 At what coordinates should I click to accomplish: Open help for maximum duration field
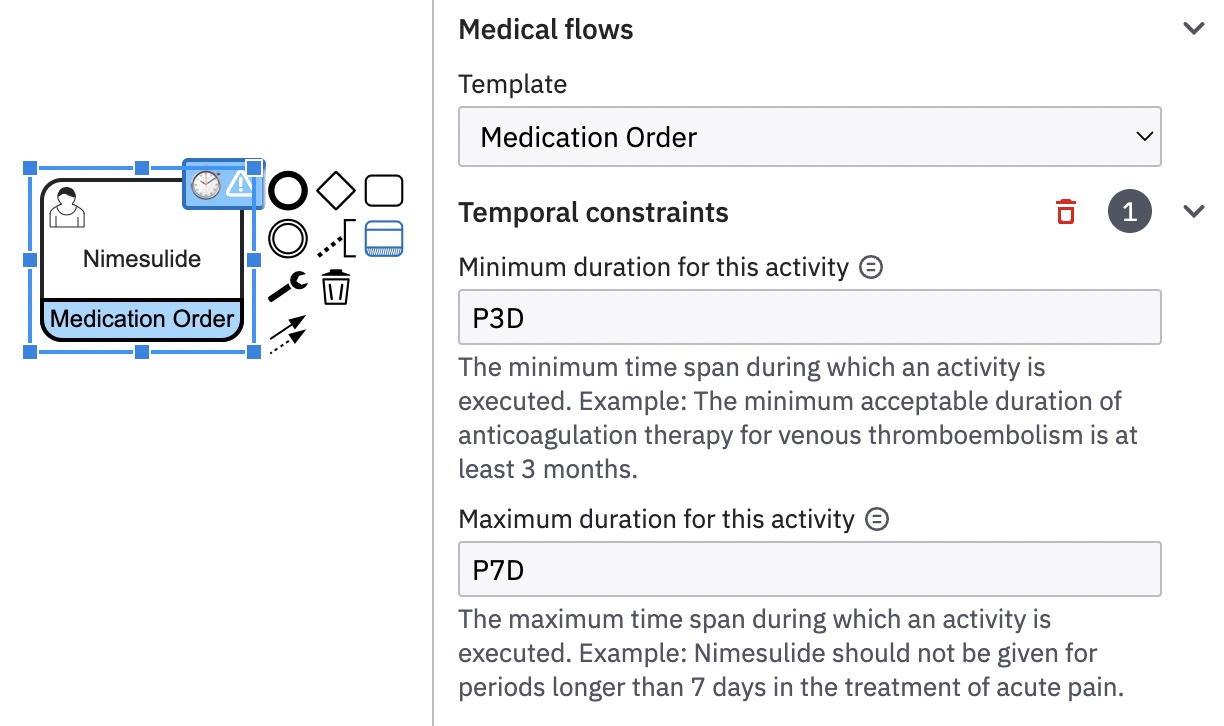[876, 518]
